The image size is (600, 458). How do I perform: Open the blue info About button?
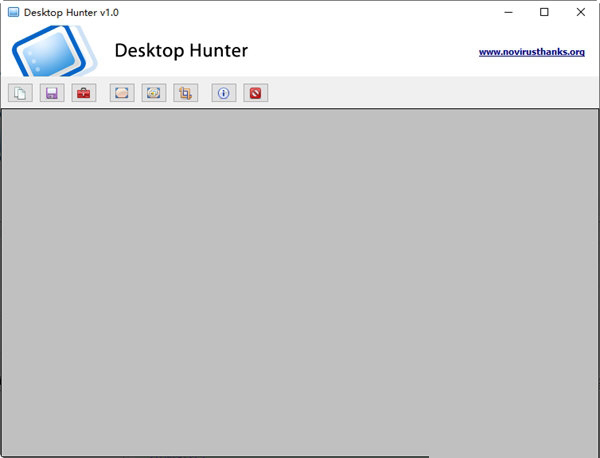[x=224, y=93]
